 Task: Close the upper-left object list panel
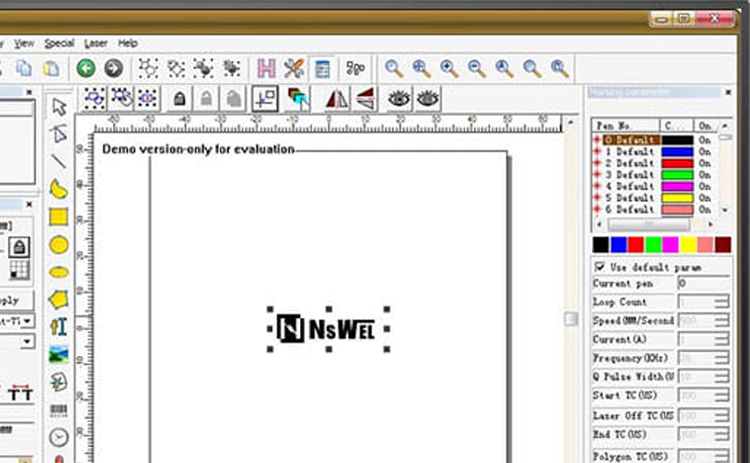pos(29,91)
